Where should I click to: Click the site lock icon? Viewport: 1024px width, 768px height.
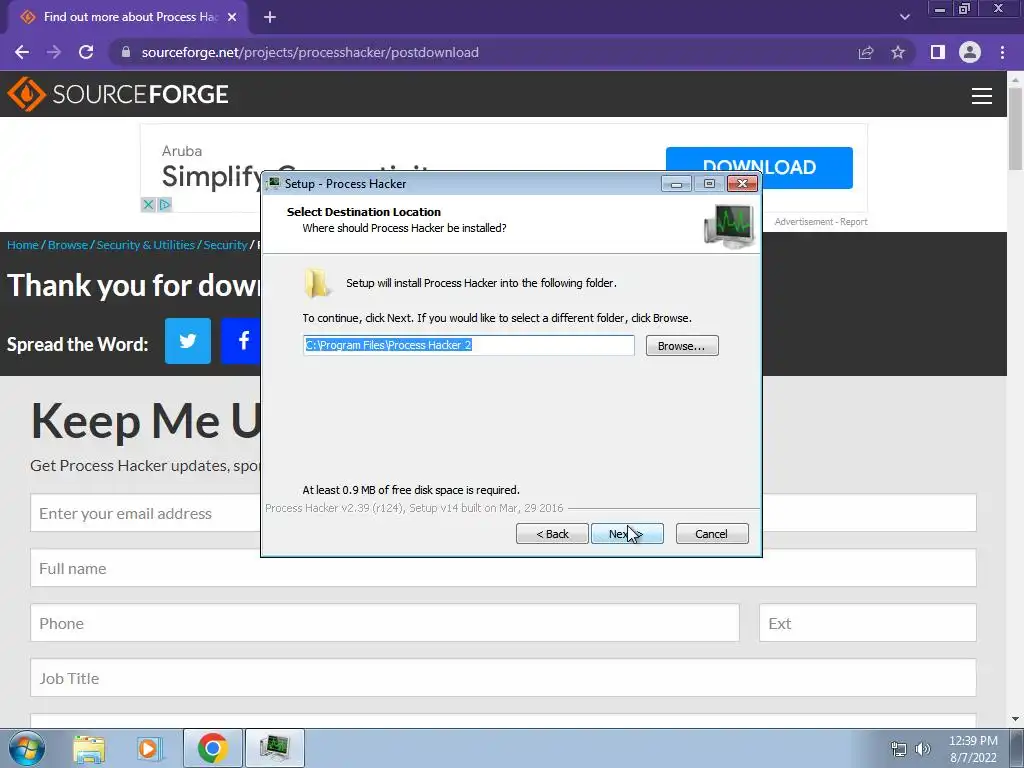[x=126, y=52]
